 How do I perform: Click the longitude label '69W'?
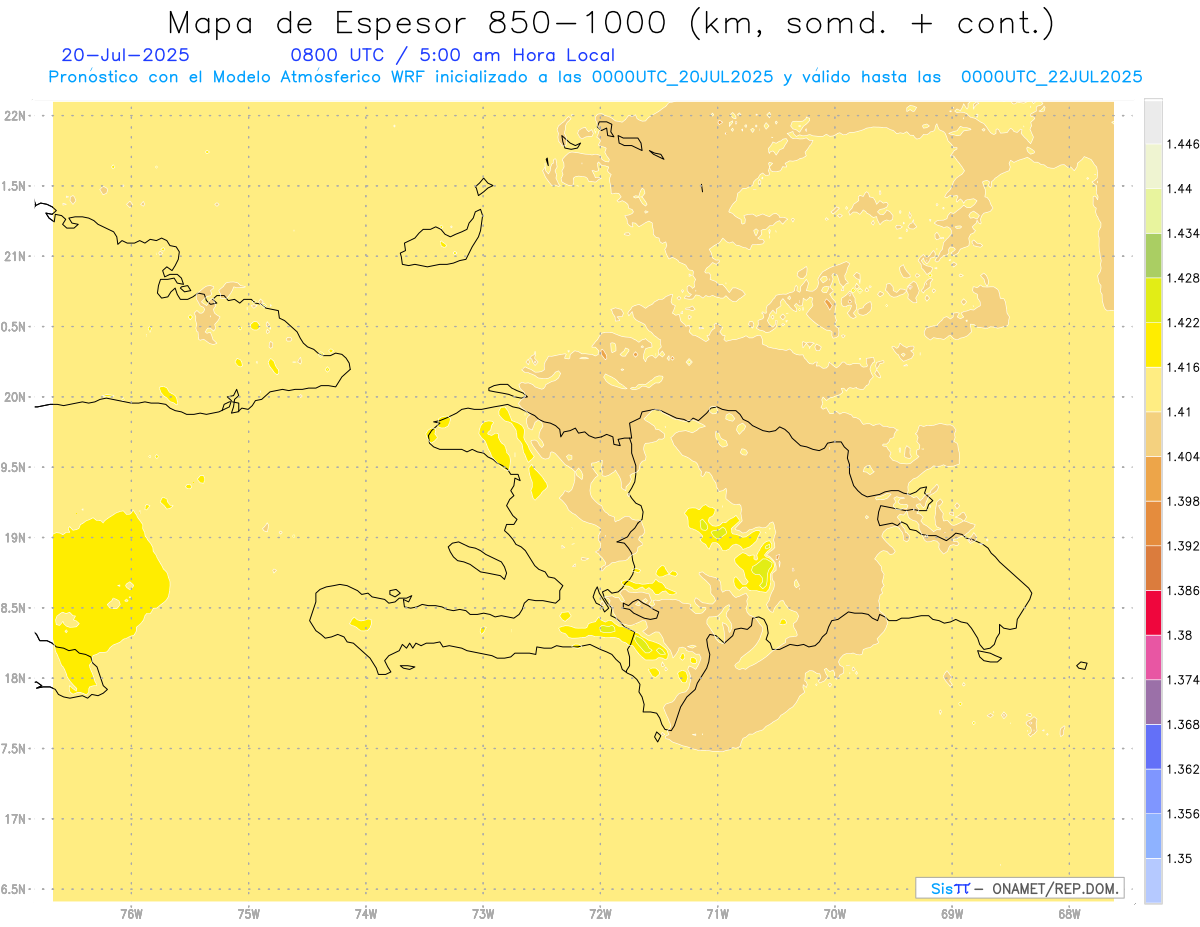point(952,913)
